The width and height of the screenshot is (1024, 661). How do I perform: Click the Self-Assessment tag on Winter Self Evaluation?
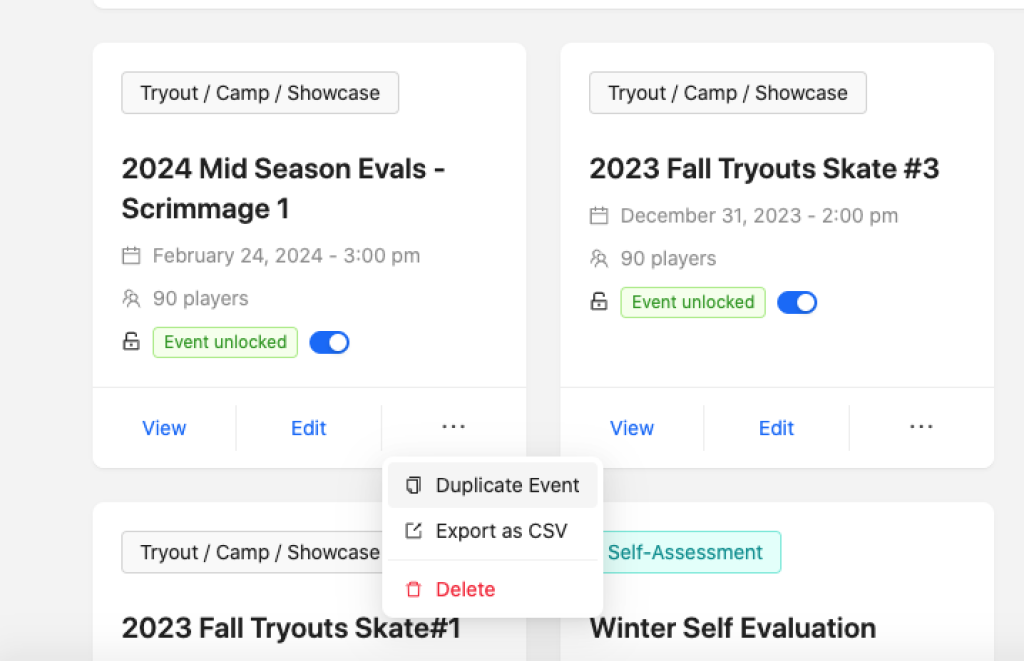(685, 552)
